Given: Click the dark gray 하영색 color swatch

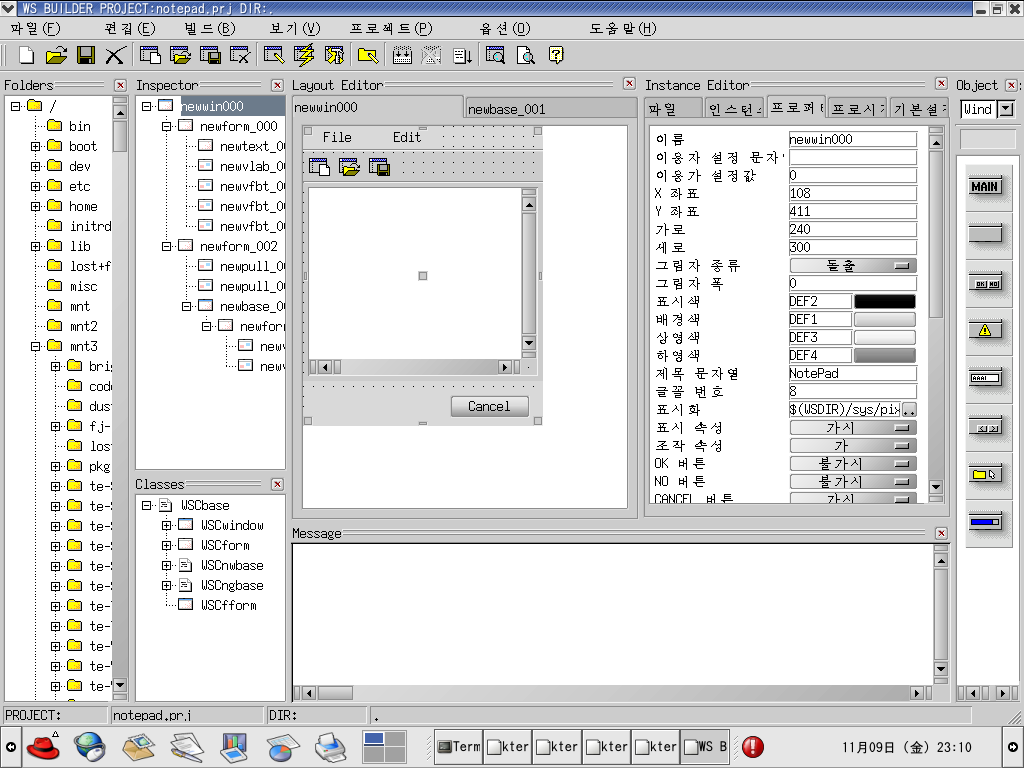Looking at the screenshot, I should (885, 355).
